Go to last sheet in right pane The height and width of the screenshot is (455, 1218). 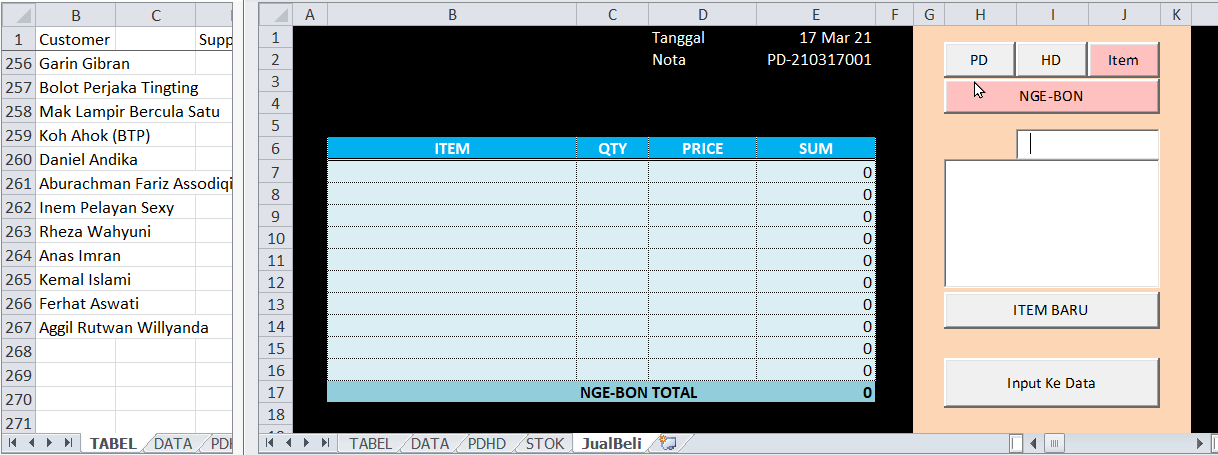point(325,443)
